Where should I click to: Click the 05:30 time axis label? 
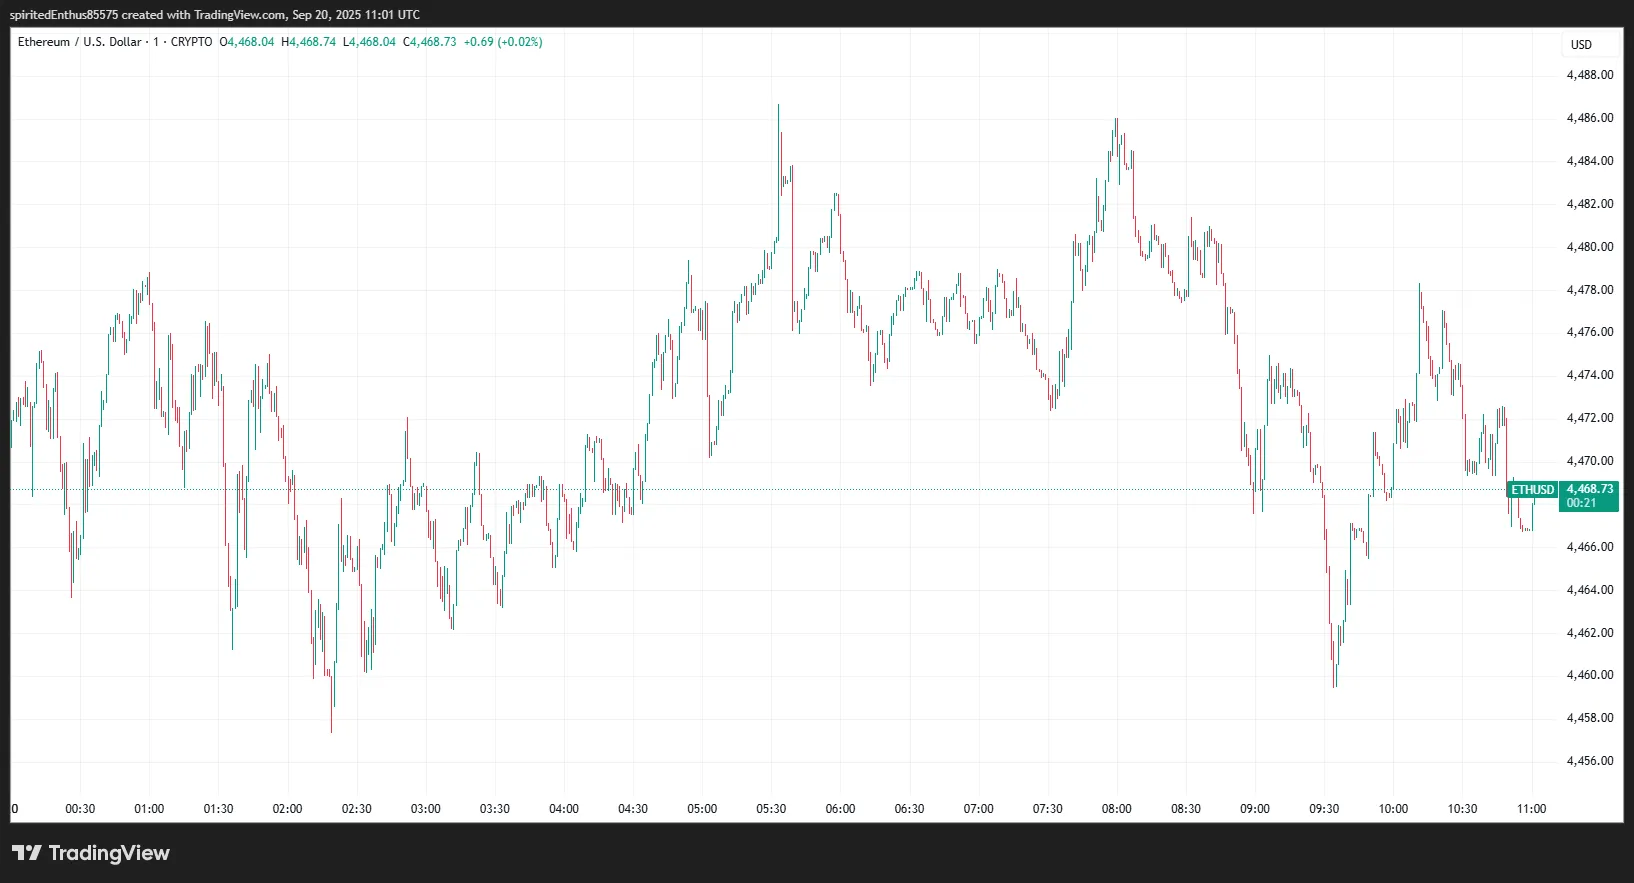click(771, 809)
